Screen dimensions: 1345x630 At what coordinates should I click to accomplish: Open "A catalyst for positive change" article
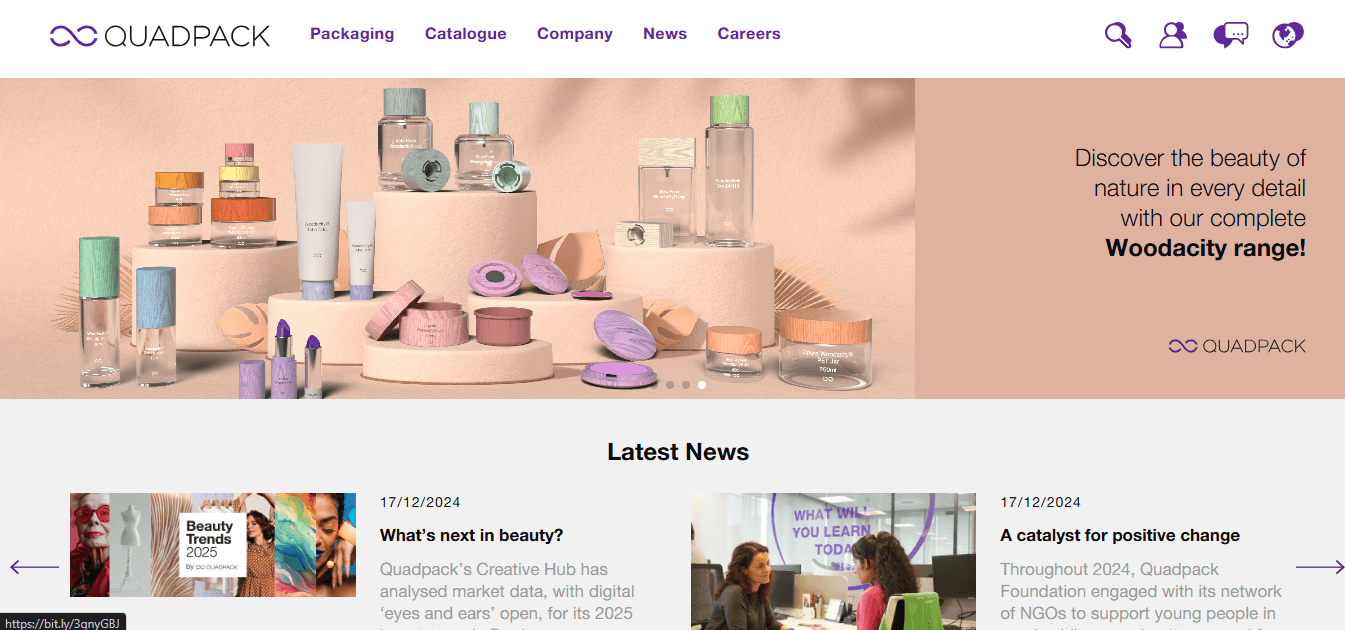pyautogui.click(x=1120, y=535)
